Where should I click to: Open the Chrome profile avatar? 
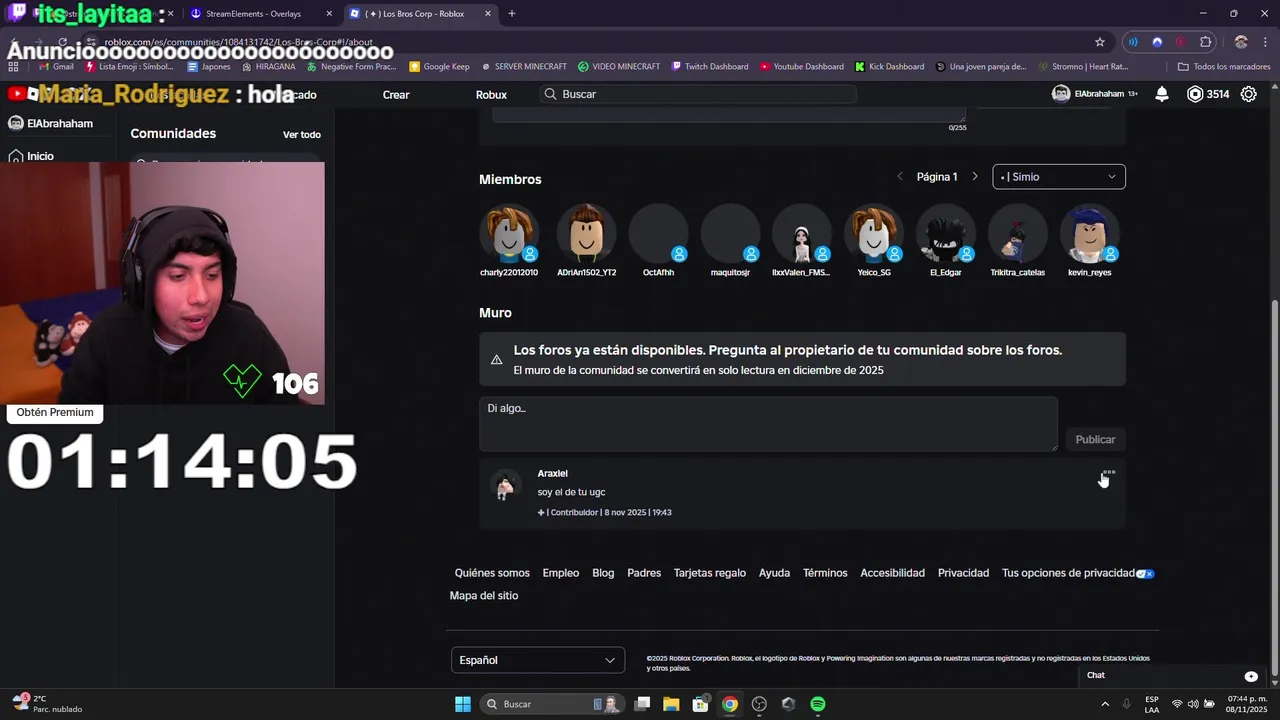[1241, 42]
